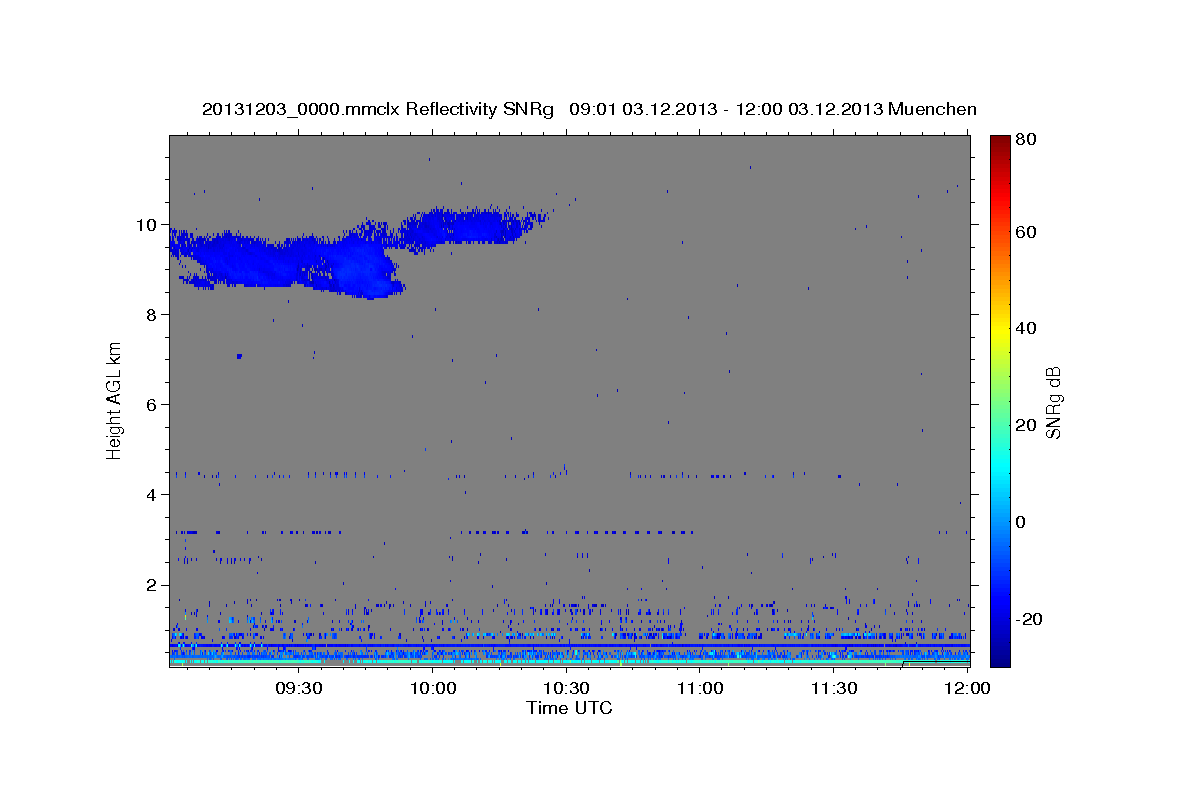
Task: Click the 10:00 time tick label
Action: [432, 689]
